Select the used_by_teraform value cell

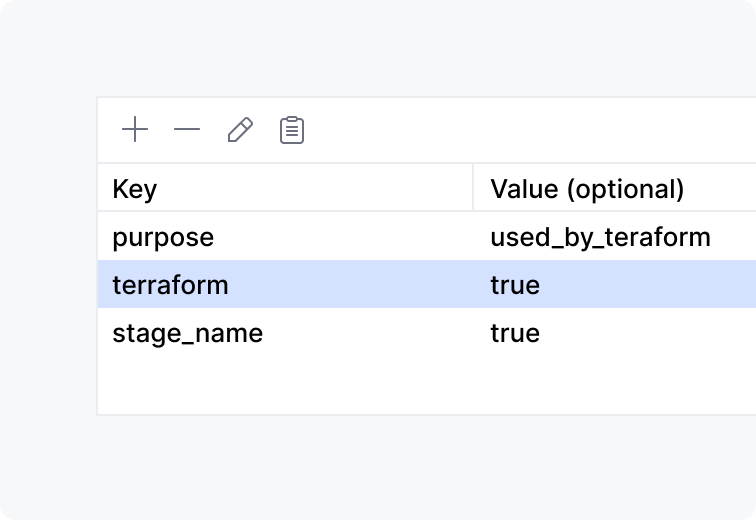click(x=600, y=237)
